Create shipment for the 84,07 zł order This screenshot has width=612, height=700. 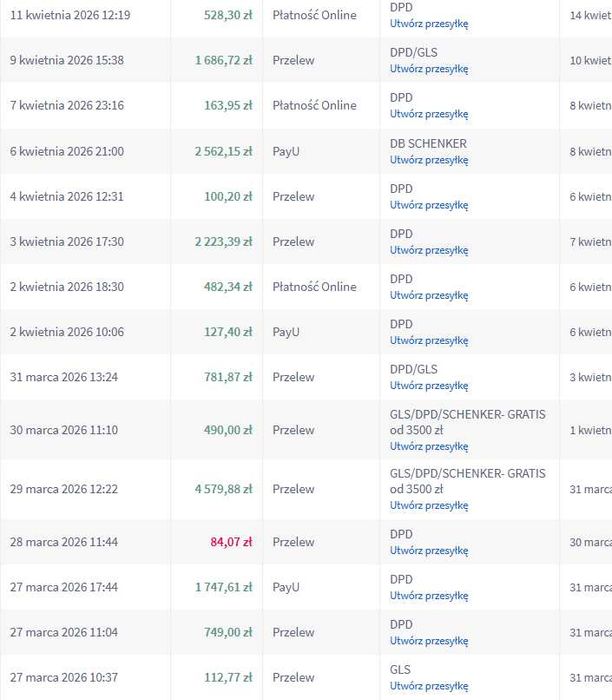[429, 550]
